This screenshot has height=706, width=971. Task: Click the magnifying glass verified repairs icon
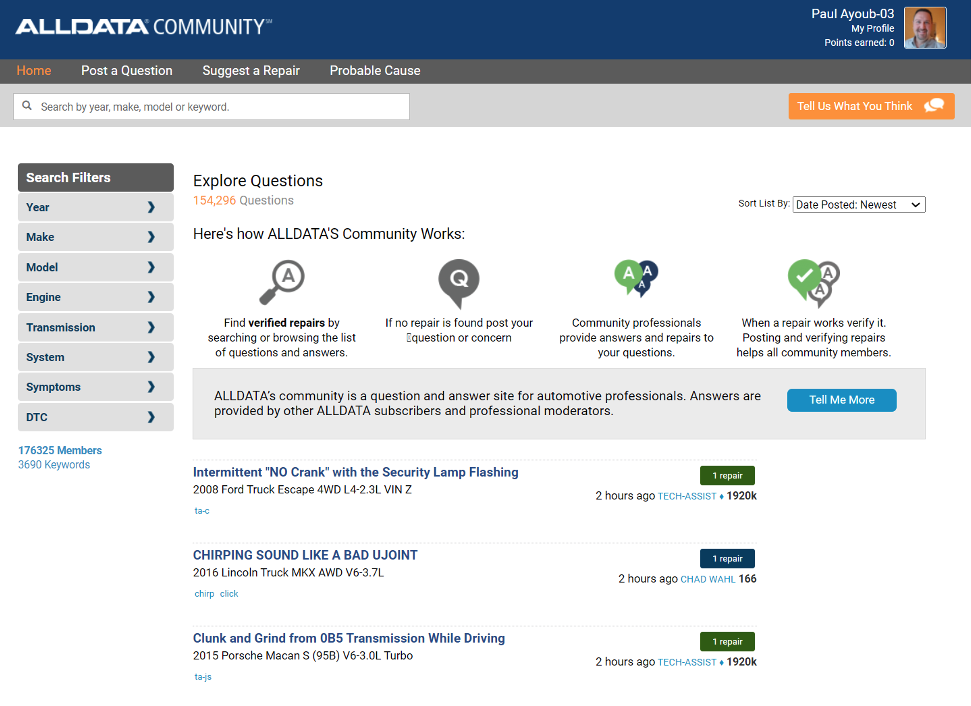(x=282, y=282)
